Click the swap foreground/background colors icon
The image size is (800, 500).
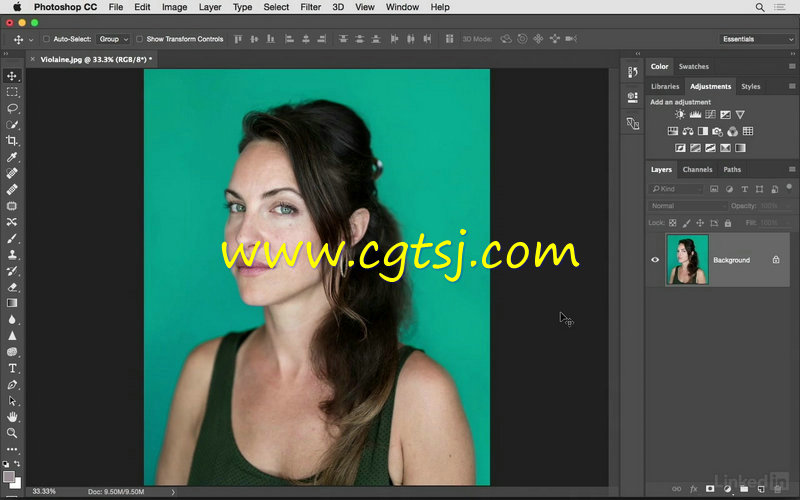17,464
